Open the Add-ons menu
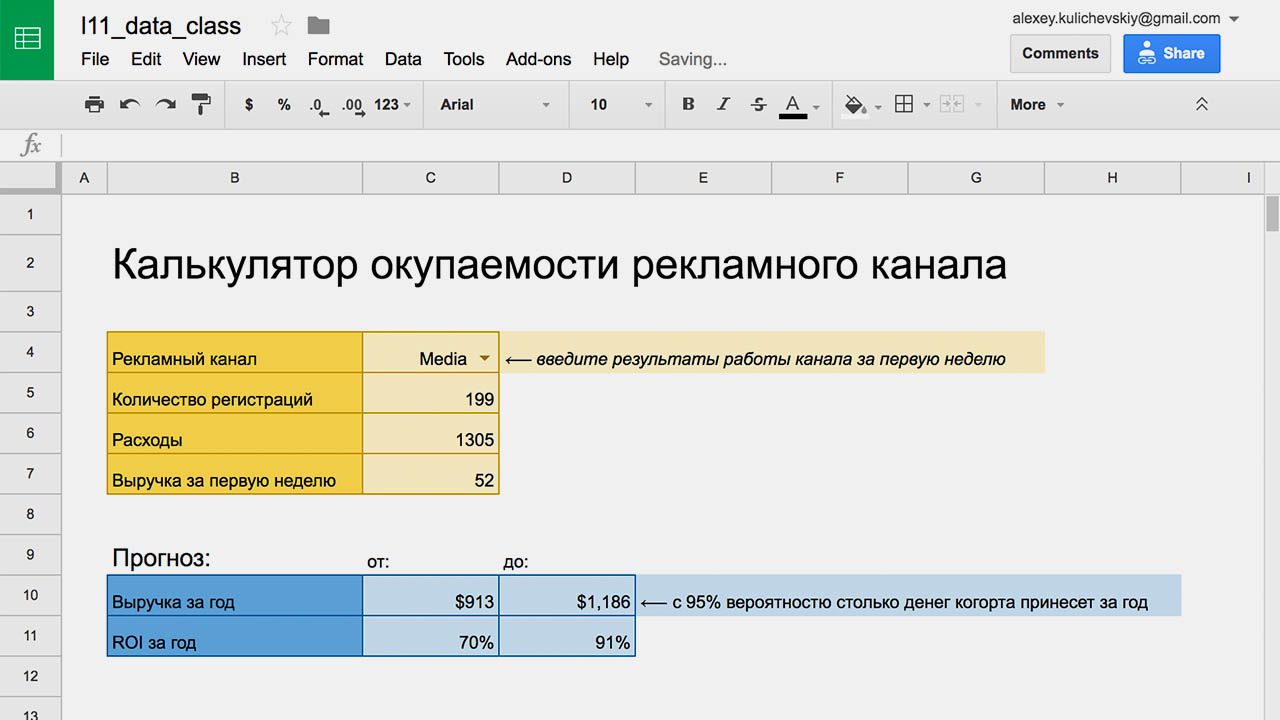Viewport: 1280px width, 720px height. click(x=538, y=59)
